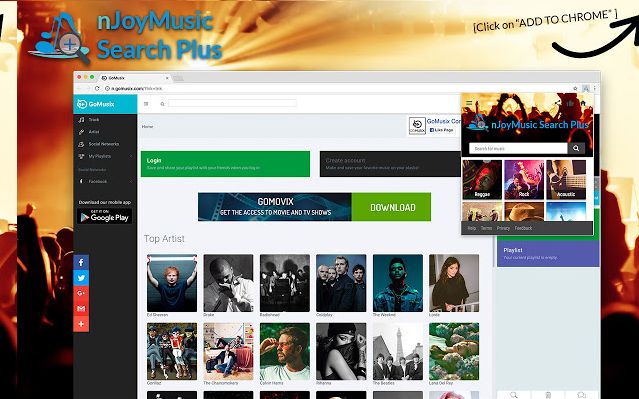
Task: Select the Reggae genre thumbnail
Action: 482,179
